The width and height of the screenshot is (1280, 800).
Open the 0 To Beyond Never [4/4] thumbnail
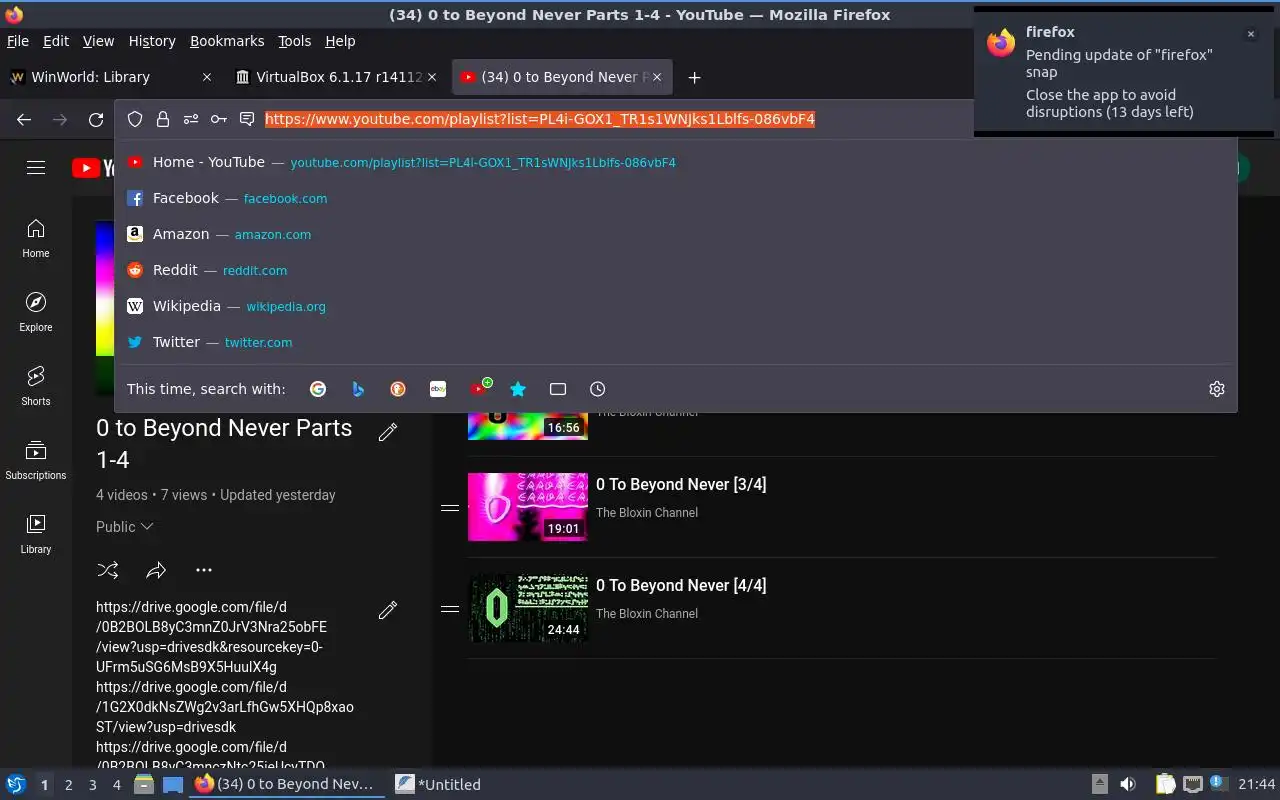[x=528, y=608]
